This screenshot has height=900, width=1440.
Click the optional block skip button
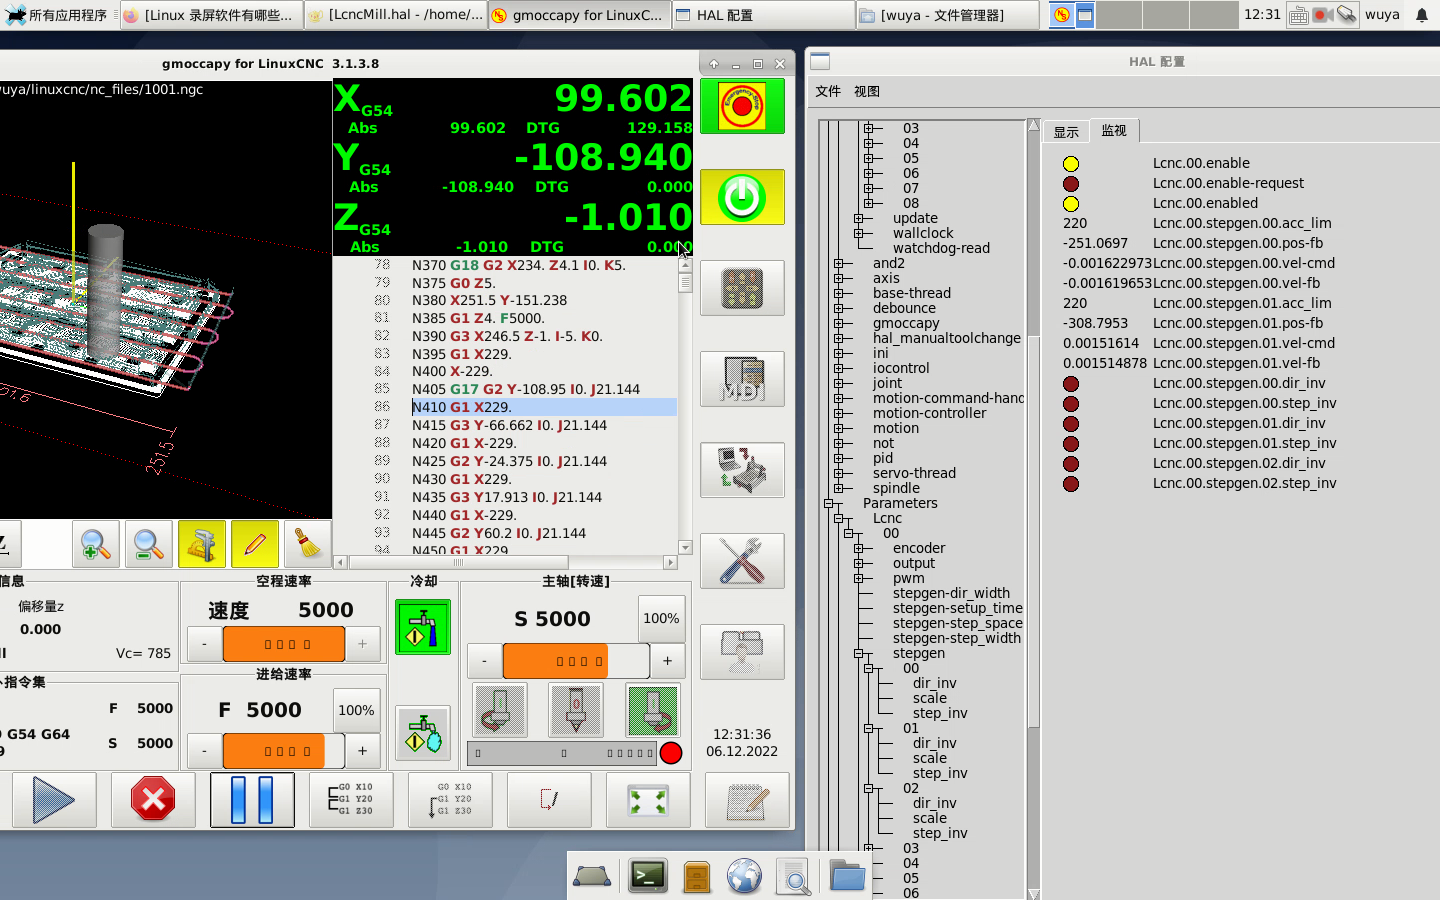click(549, 800)
